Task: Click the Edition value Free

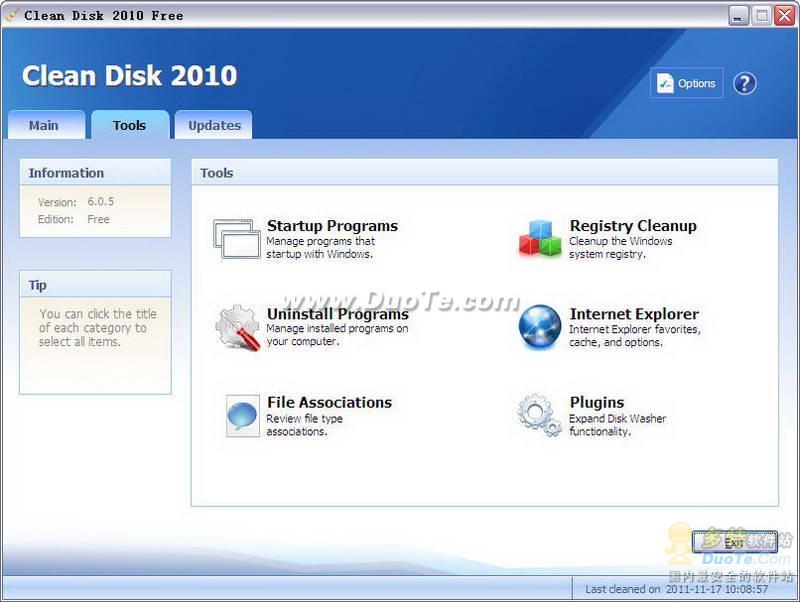Action: pyautogui.click(x=98, y=219)
